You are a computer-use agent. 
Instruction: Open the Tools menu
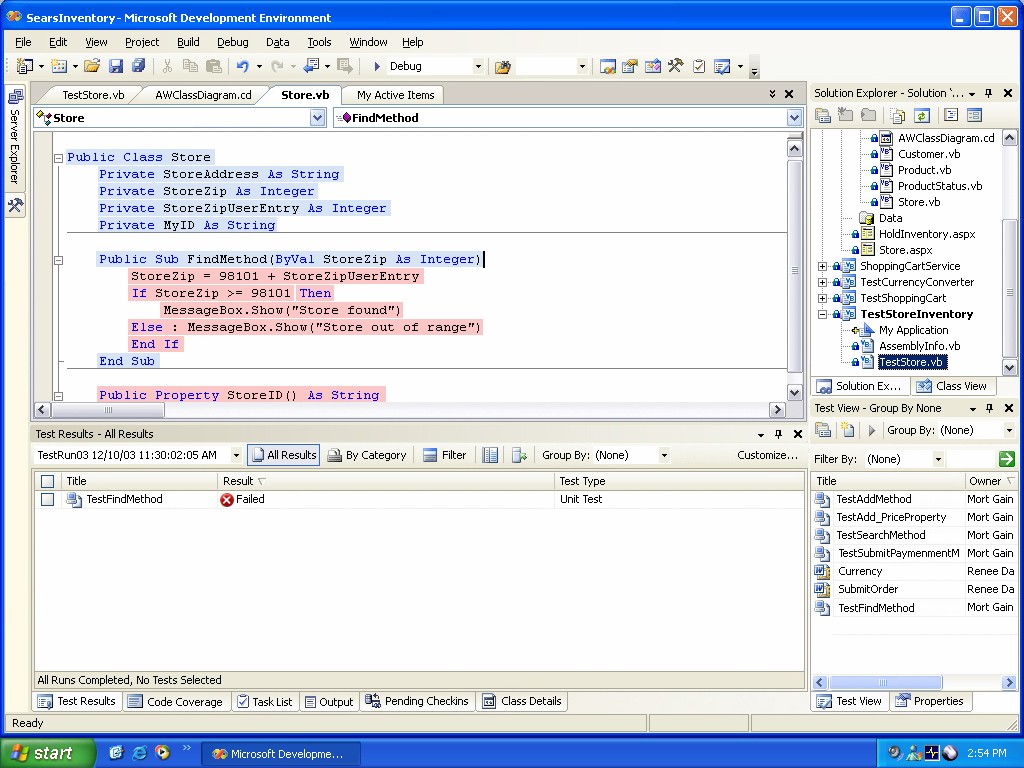(319, 42)
